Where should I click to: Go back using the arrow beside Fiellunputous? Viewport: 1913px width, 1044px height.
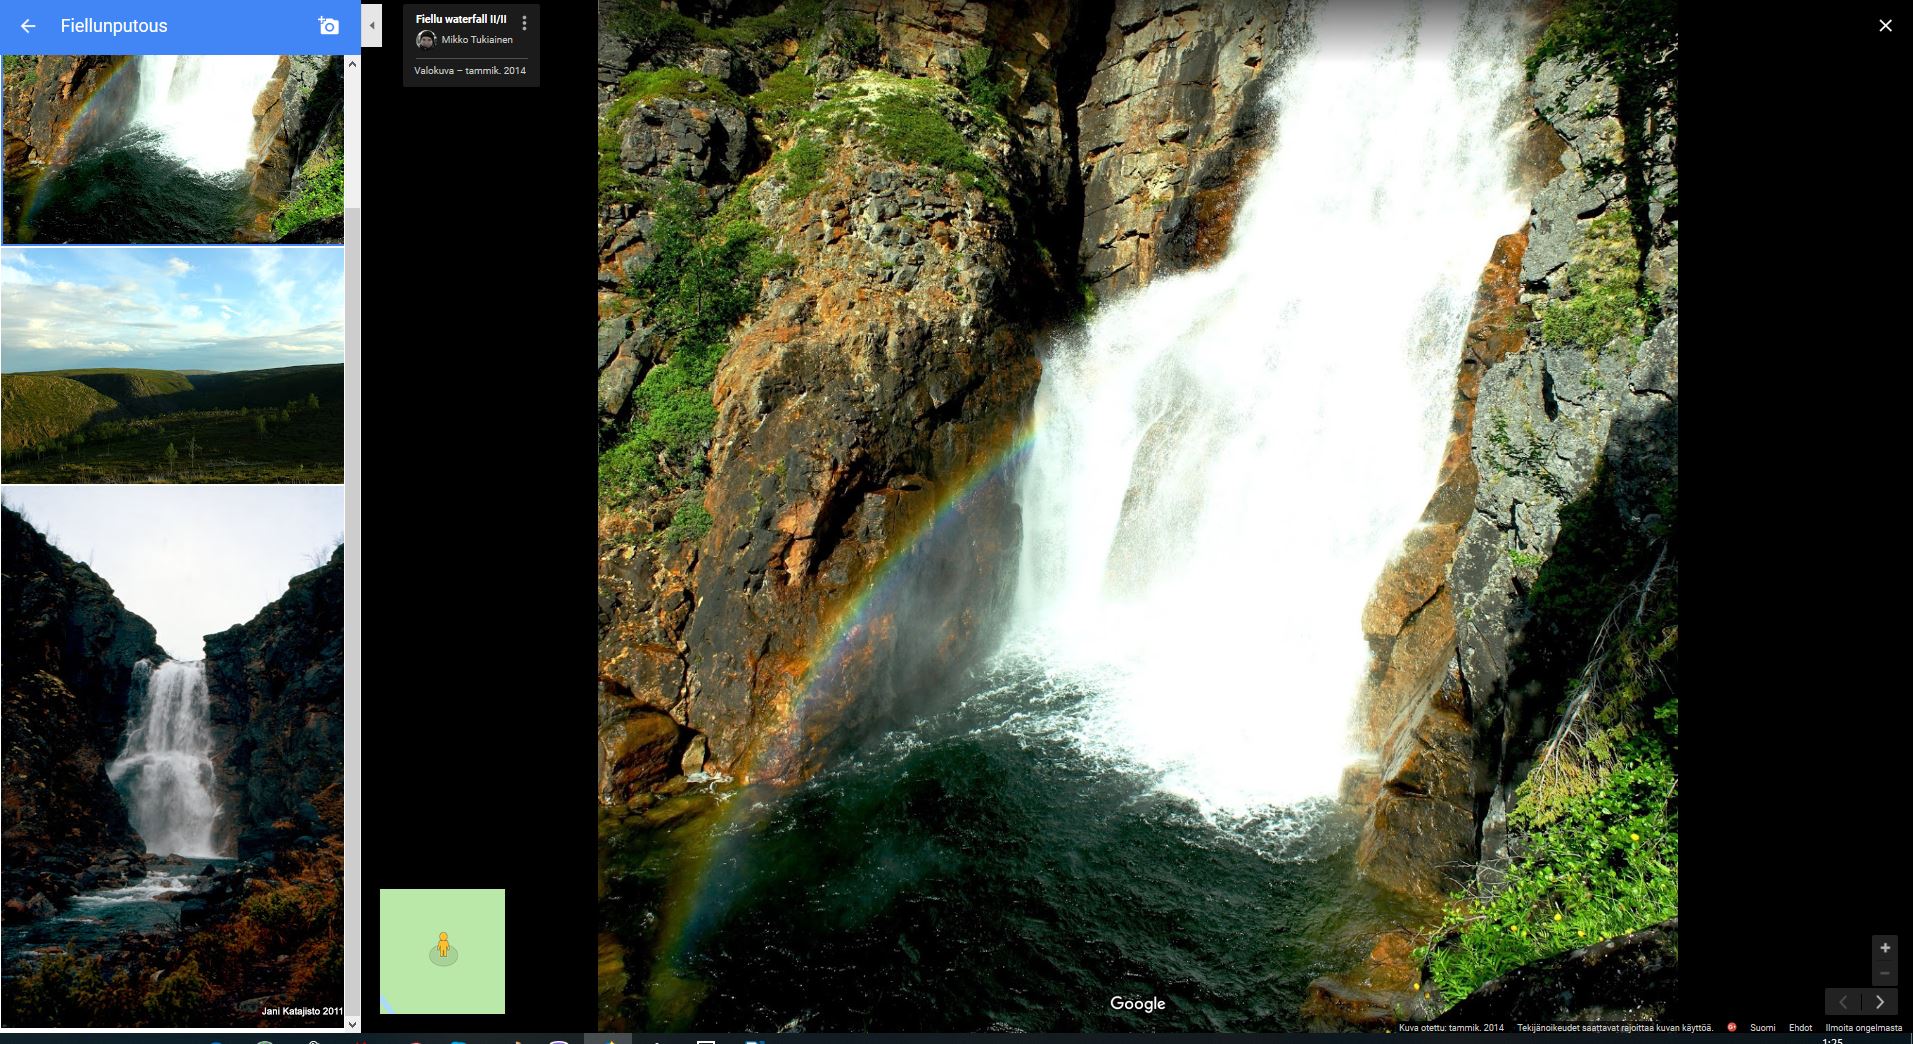coord(28,26)
